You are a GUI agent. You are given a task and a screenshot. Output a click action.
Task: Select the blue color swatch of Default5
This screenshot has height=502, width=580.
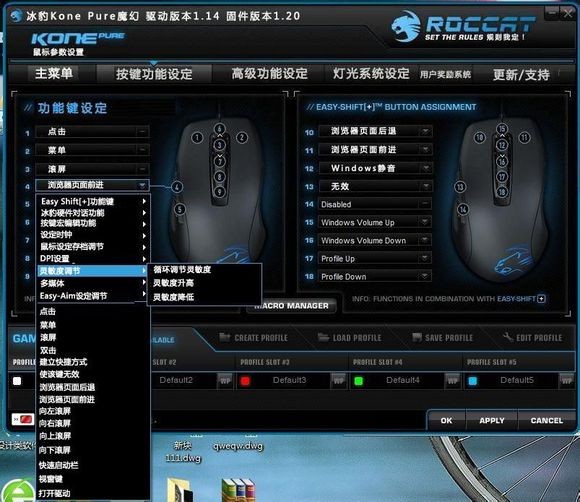pos(472,381)
